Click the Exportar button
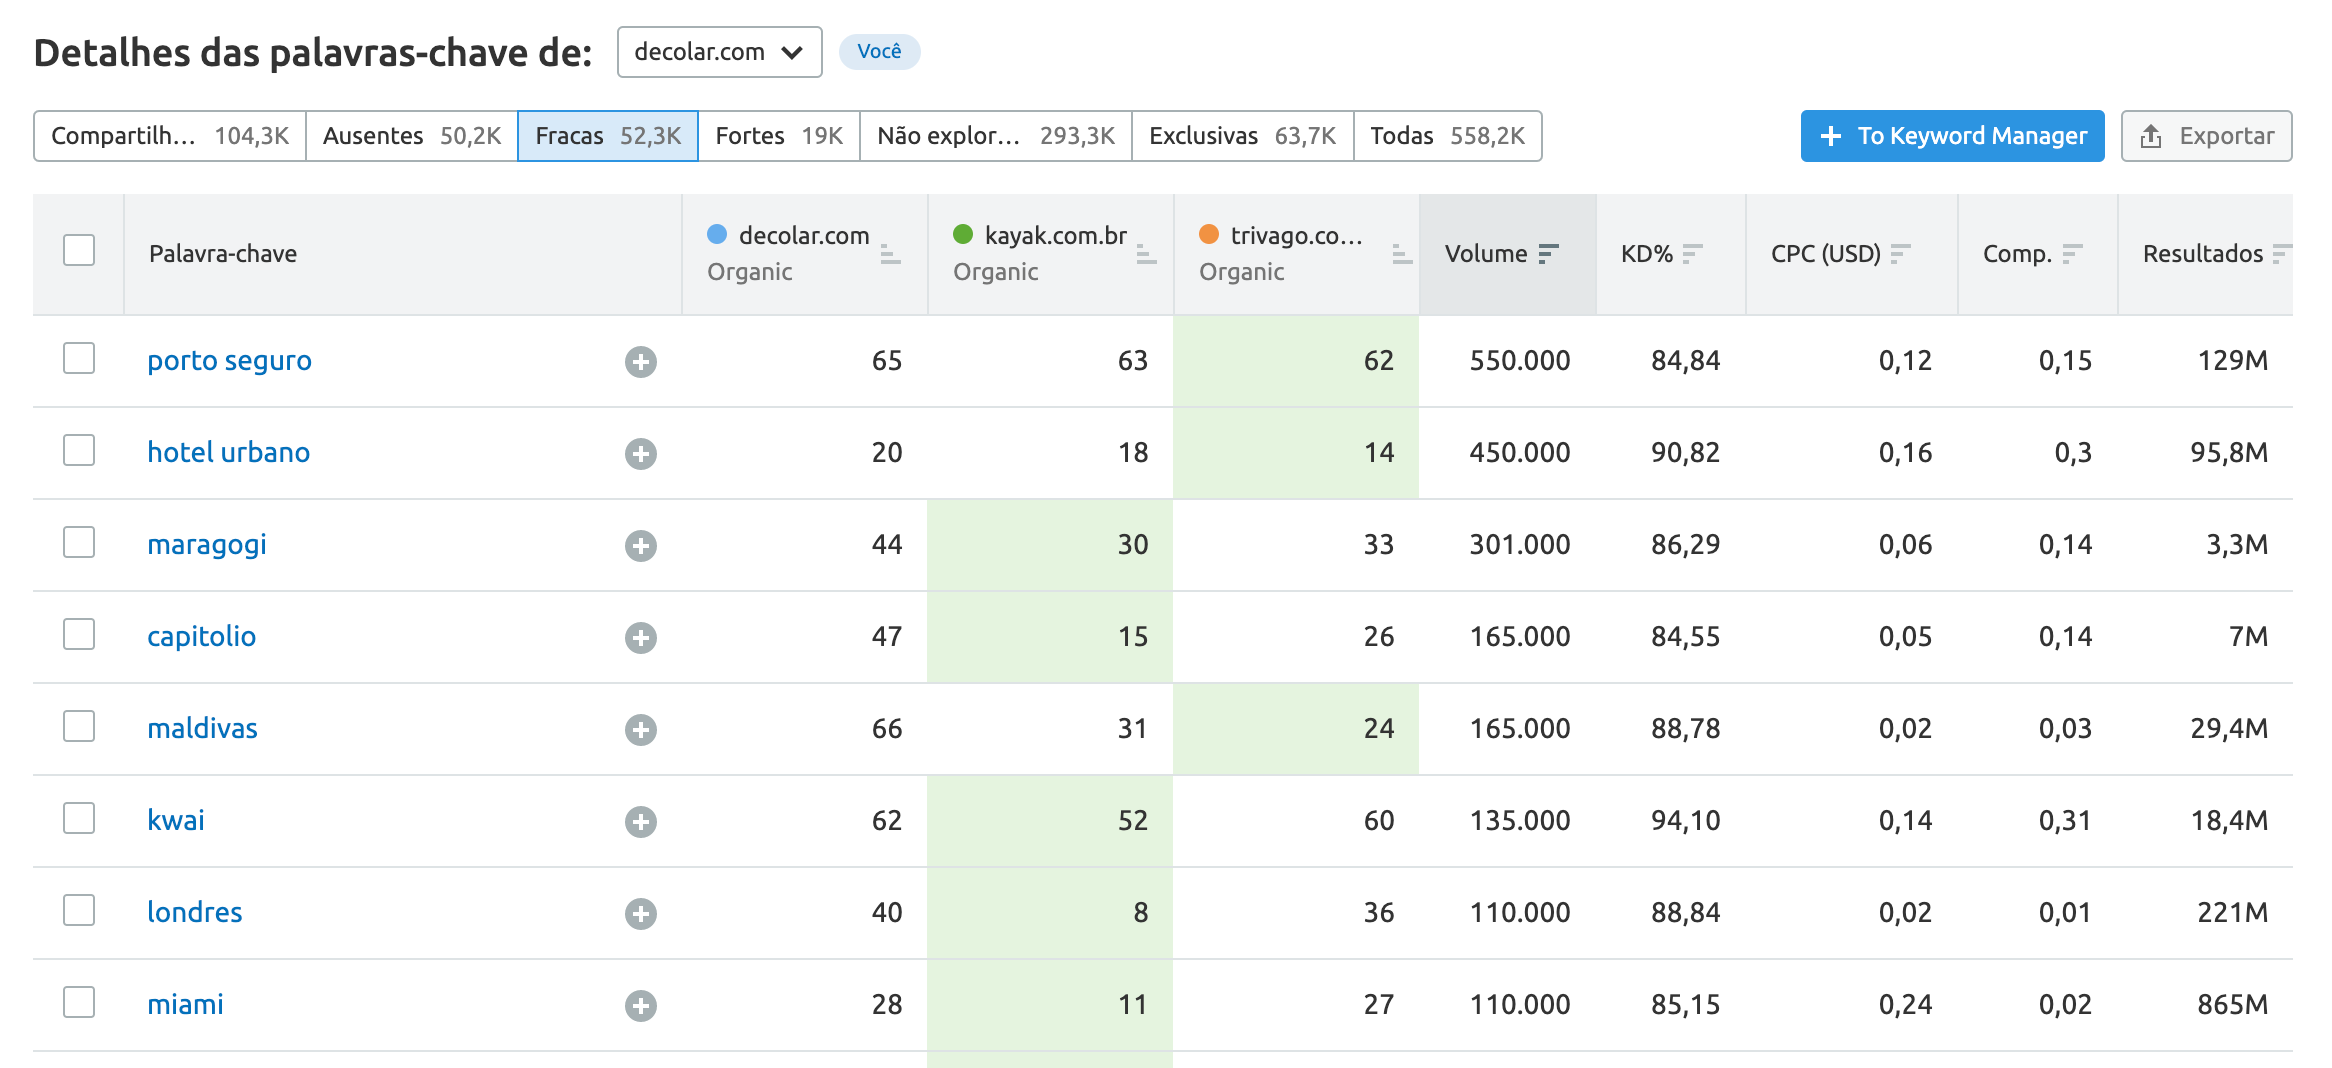The height and width of the screenshot is (1068, 2332). 2207,136
